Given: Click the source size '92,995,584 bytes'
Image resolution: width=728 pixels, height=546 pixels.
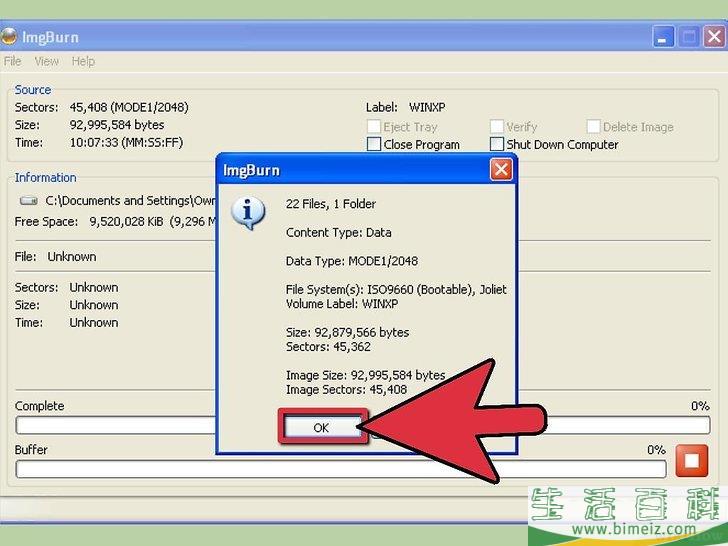Looking at the screenshot, I should [117, 125].
